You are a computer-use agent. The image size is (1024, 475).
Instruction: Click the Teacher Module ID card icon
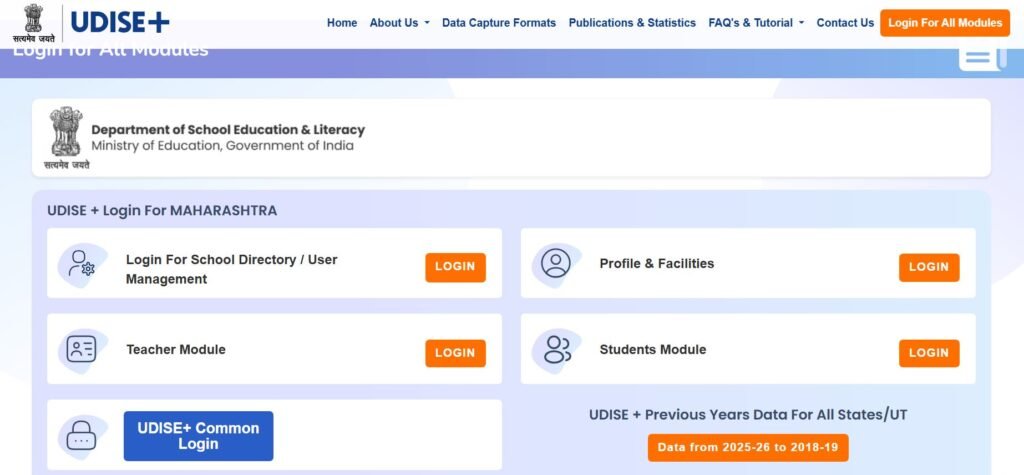(82, 350)
